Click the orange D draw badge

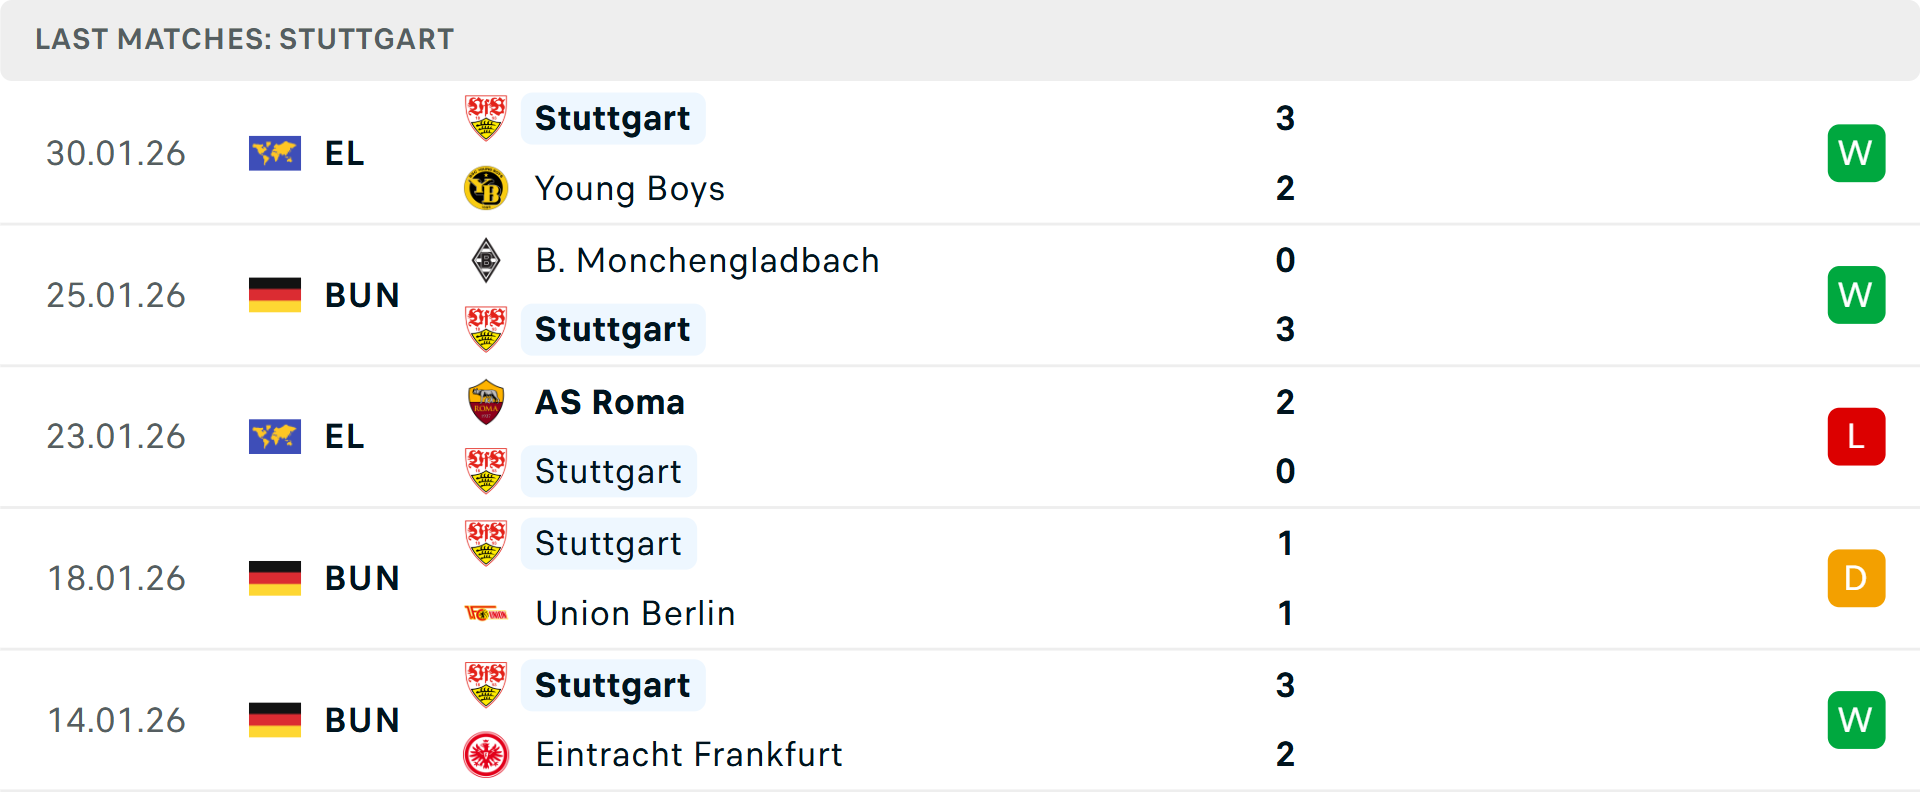(x=1856, y=578)
